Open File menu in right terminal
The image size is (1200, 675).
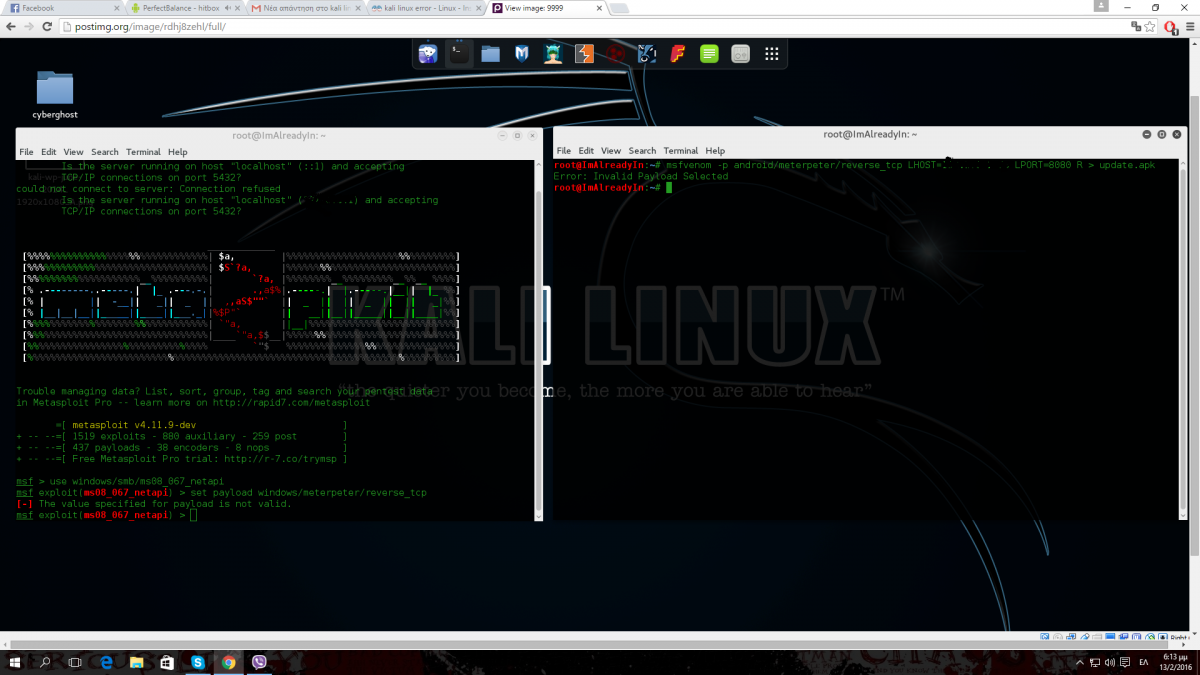click(564, 151)
